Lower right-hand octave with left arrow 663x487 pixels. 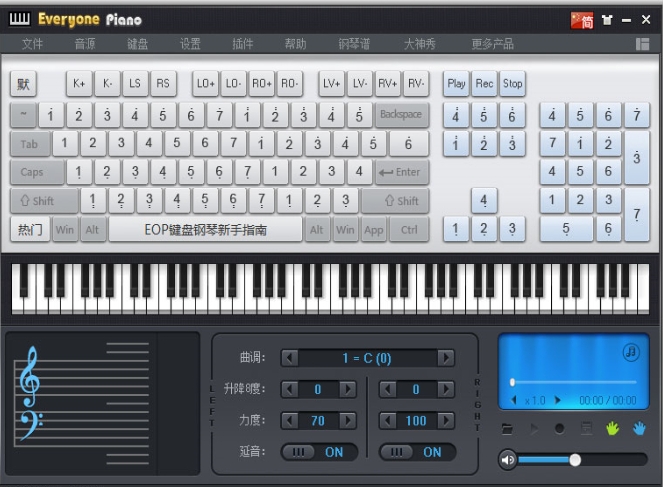(x=388, y=389)
